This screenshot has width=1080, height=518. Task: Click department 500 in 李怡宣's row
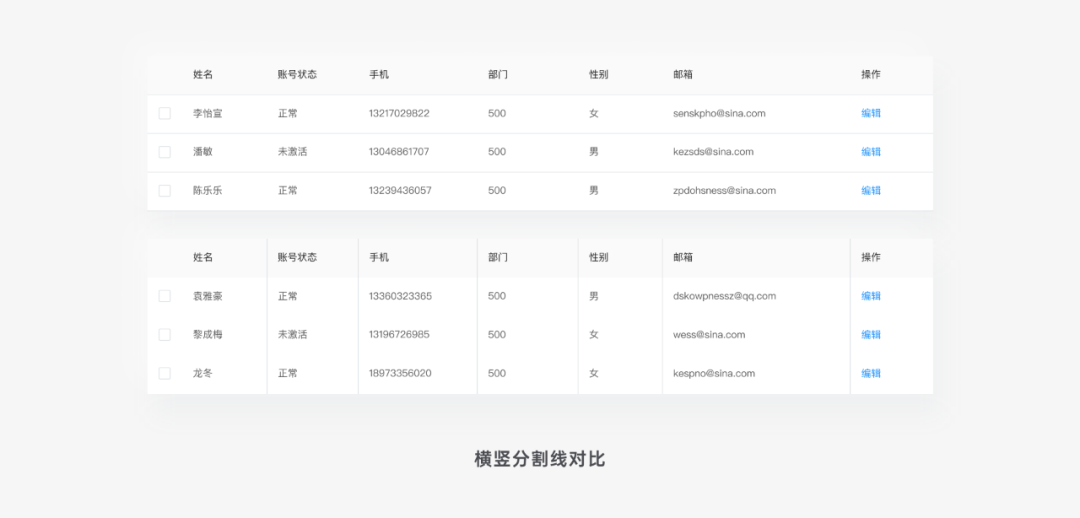coord(497,113)
